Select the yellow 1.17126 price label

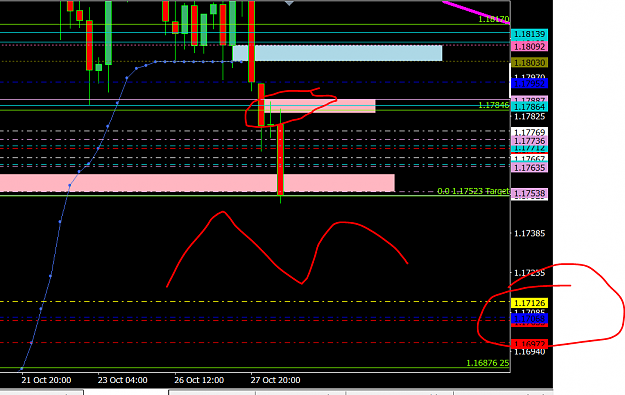[x=529, y=303]
